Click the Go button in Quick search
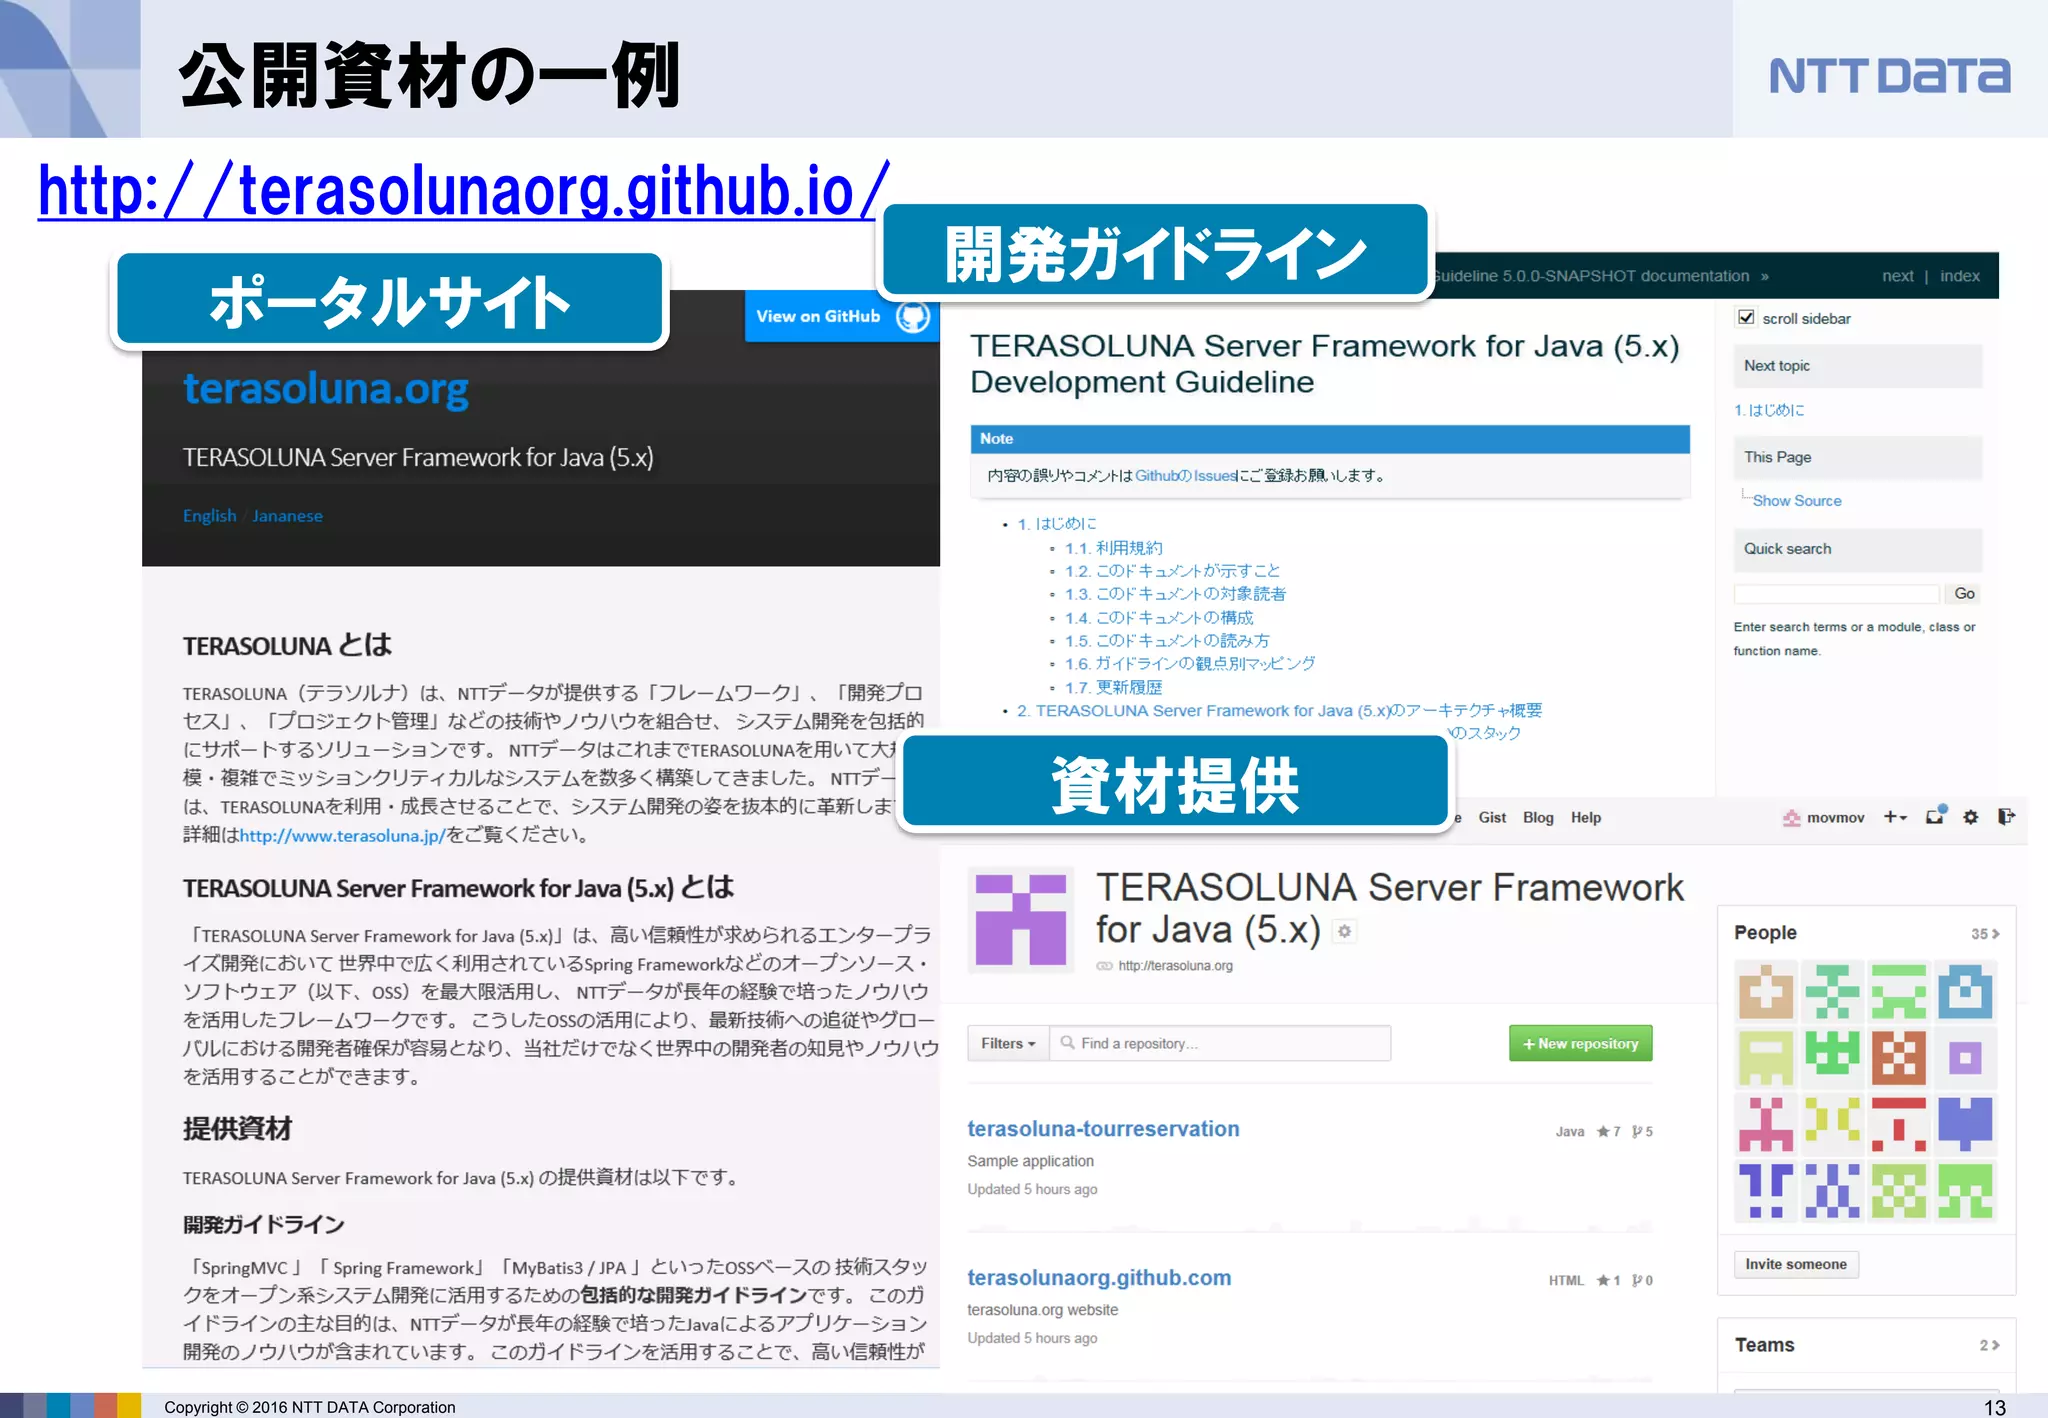 [x=1964, y=594]
